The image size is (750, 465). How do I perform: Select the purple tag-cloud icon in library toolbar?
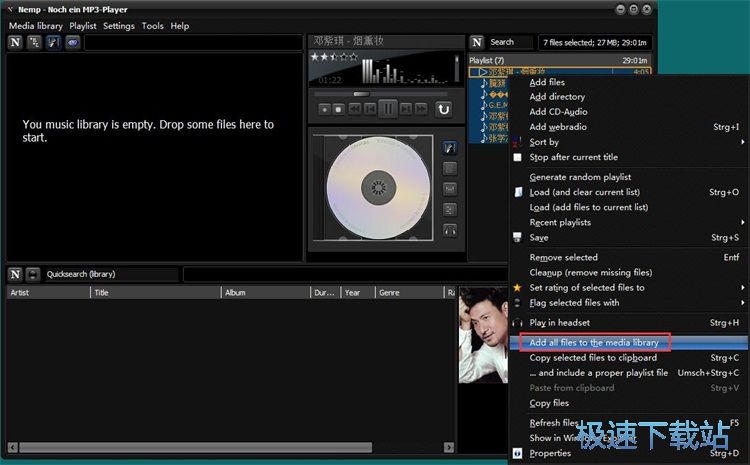72,43
